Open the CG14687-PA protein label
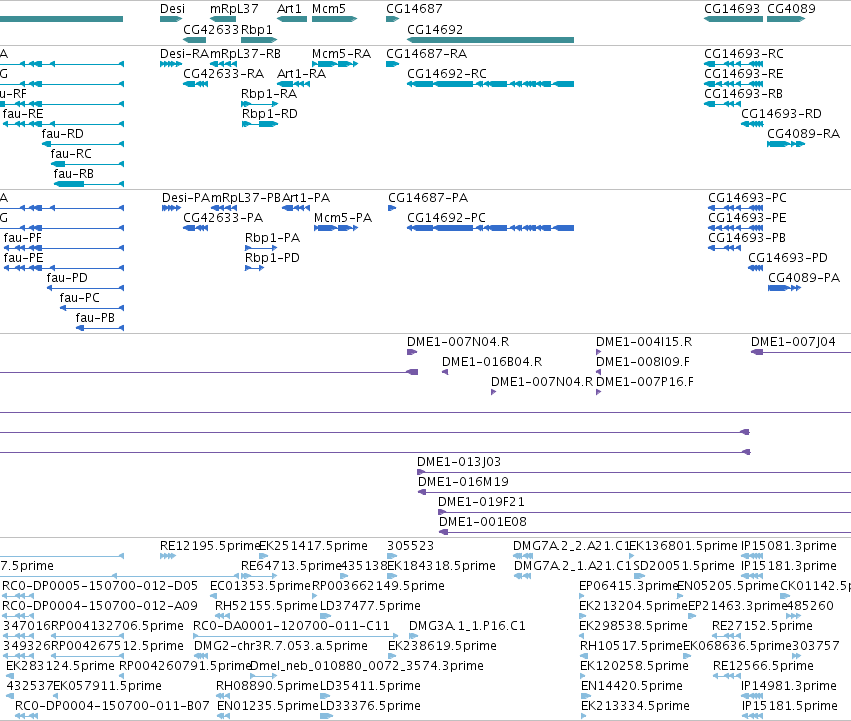The image size is (851, 721). (428, 198)
